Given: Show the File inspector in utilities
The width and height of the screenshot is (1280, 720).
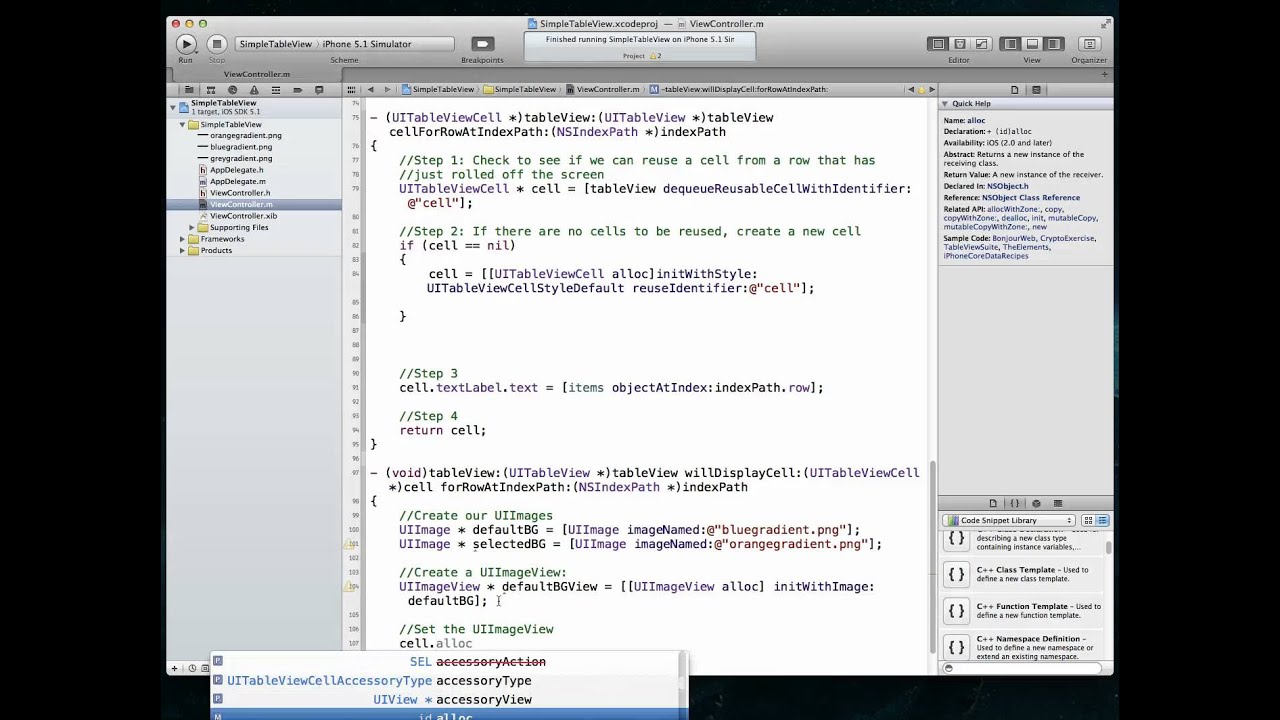Looking at the screenshot, I should tap(1014, 90).
